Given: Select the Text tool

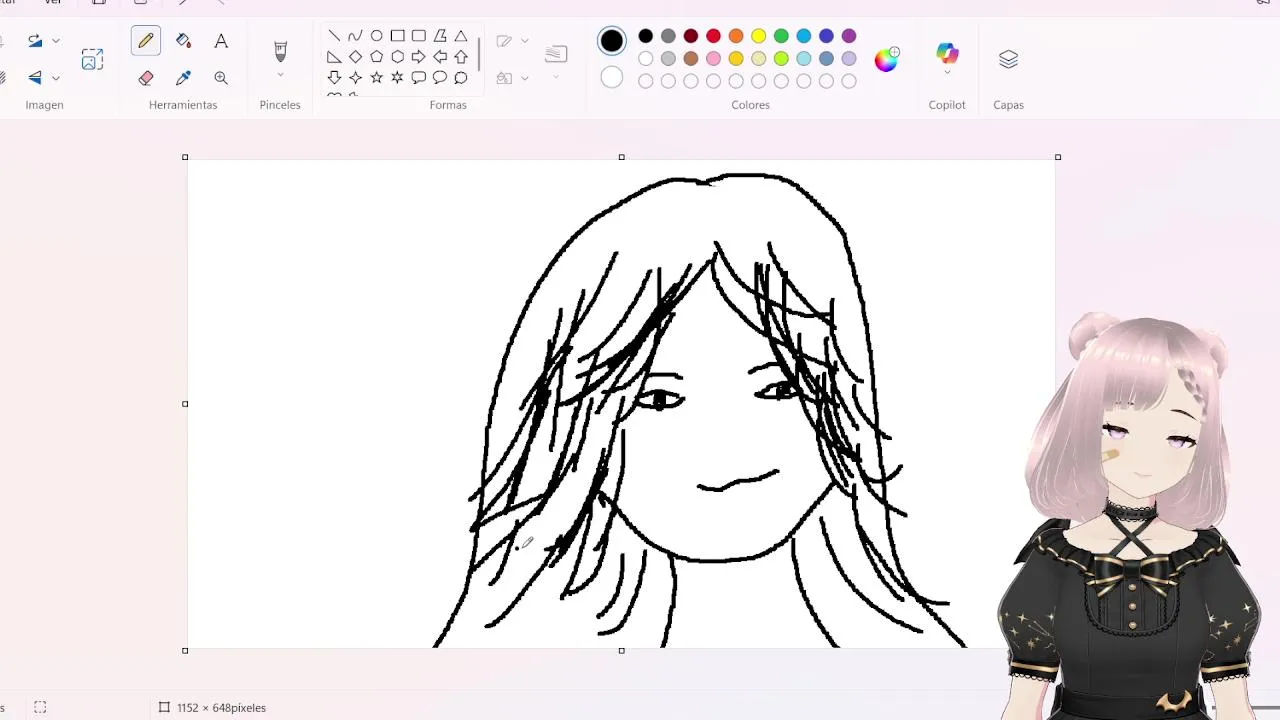Looking at the screenshot, I should 221,41.
